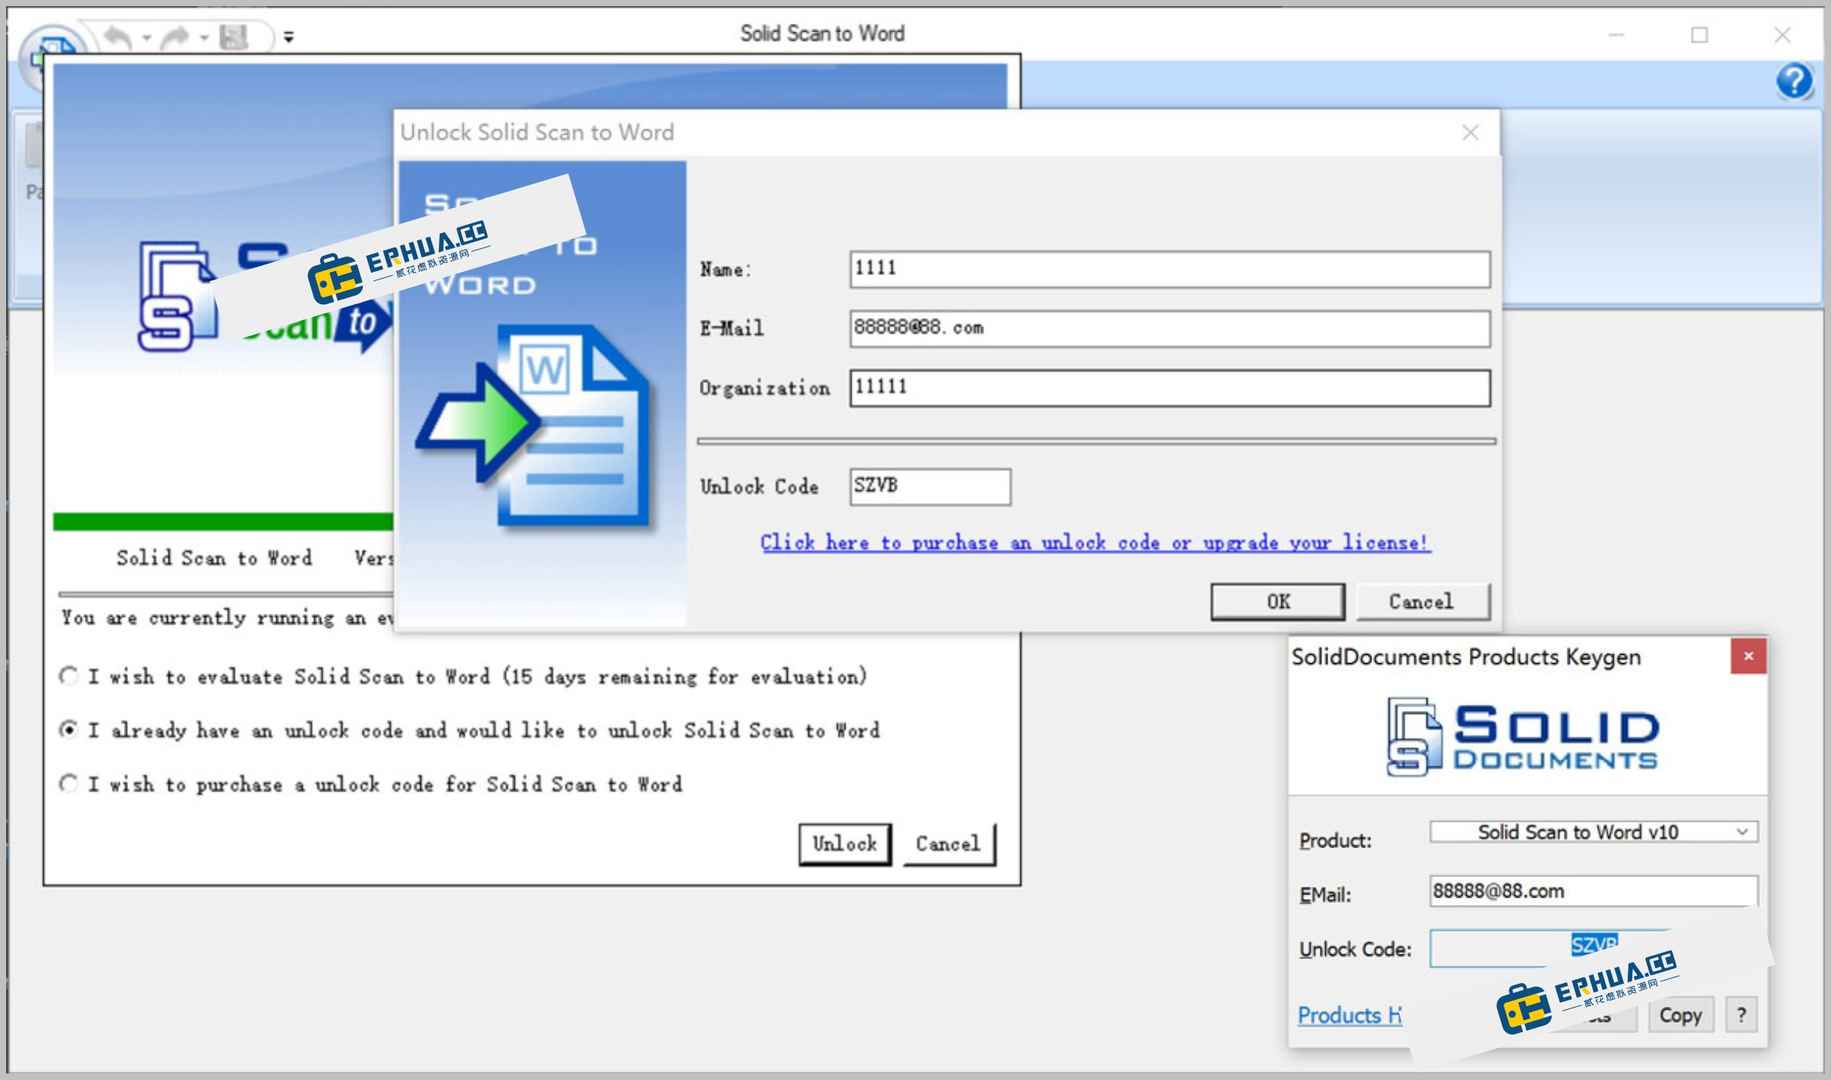Click the undo arrow in quick access toolbar
The width and height of the screenshot is (1831, 1080).
pos(117,37)
